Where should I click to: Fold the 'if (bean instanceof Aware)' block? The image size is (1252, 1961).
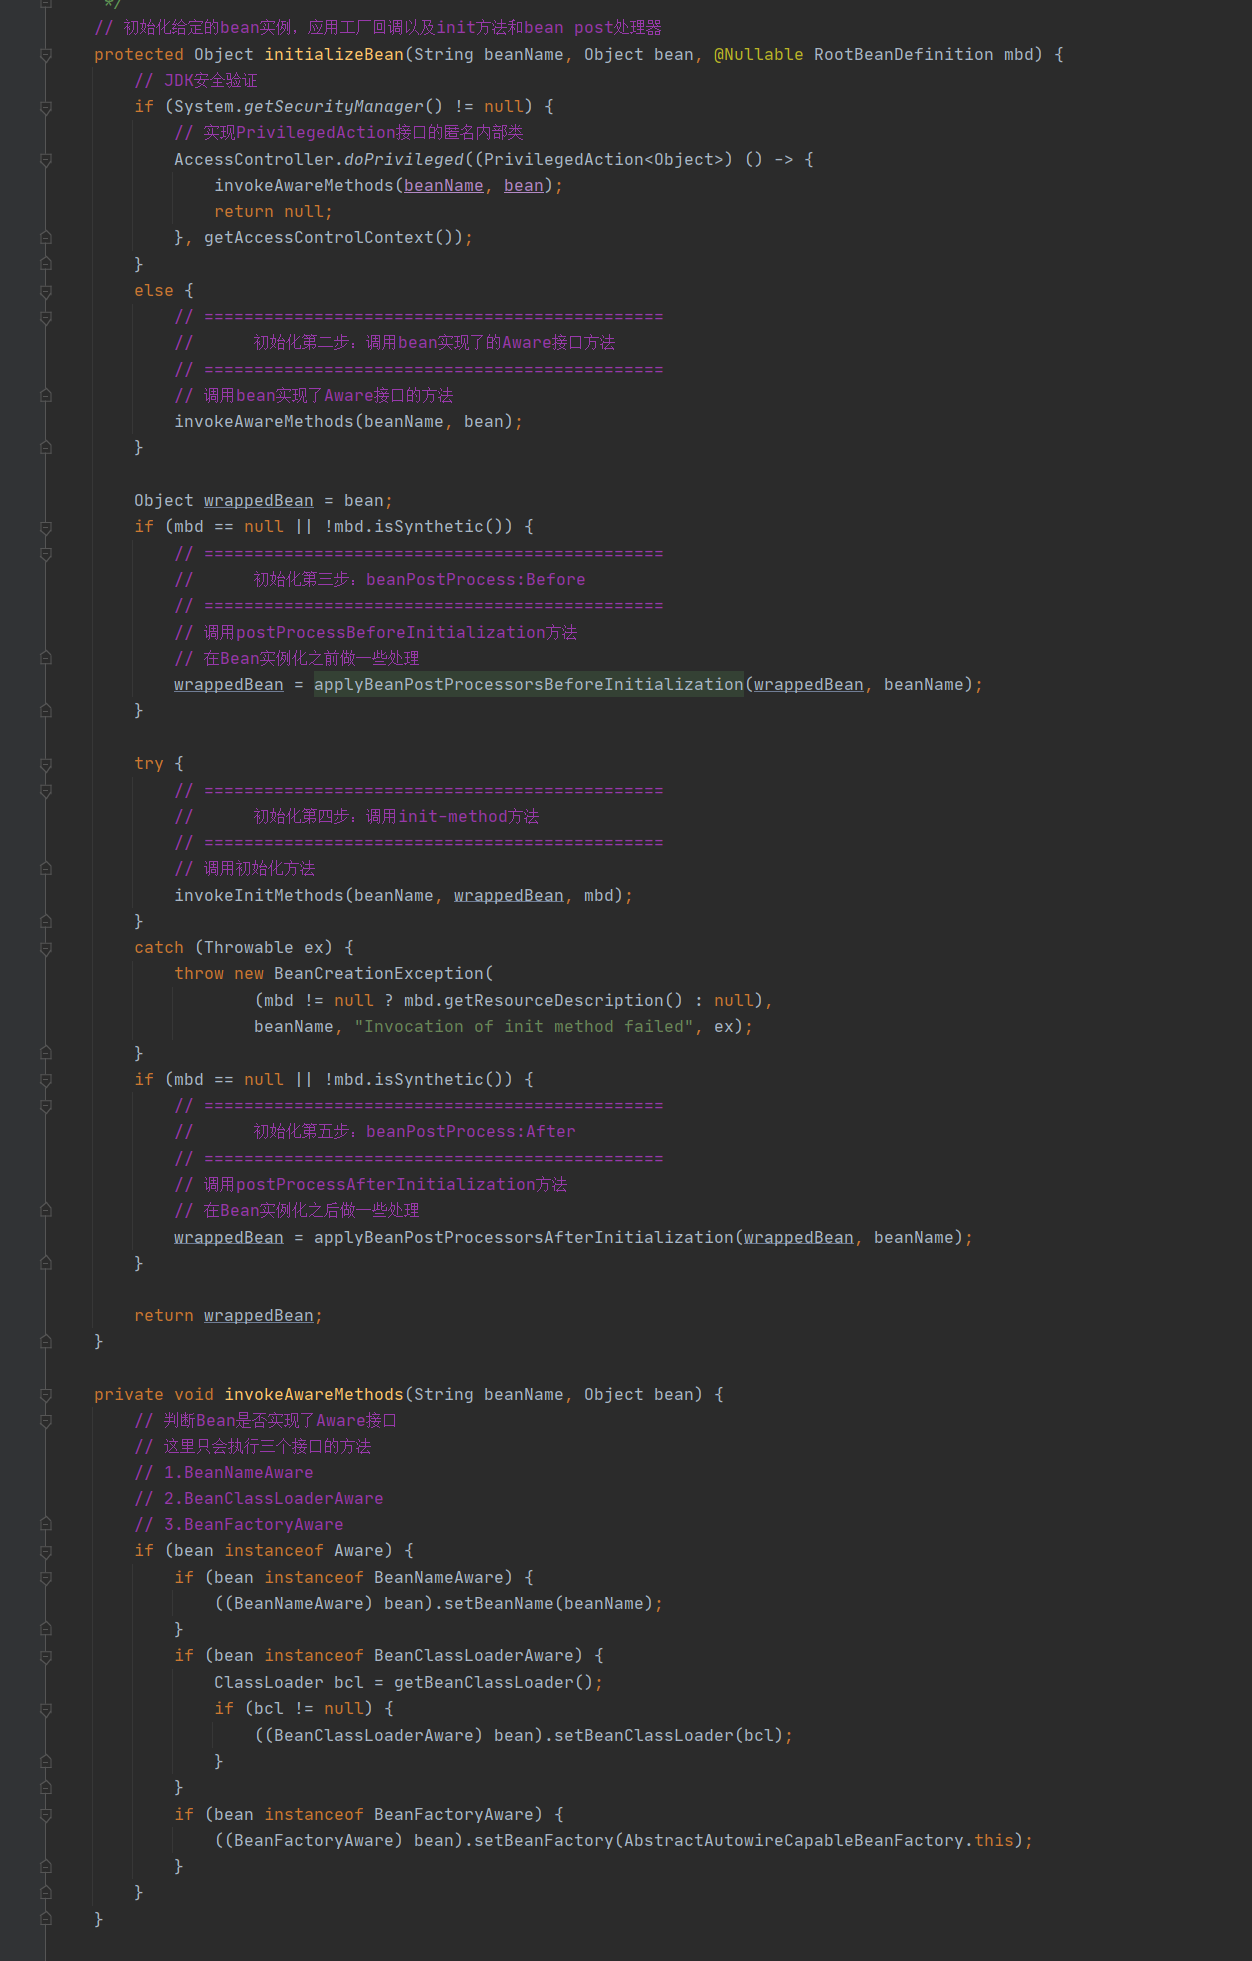46,1551
